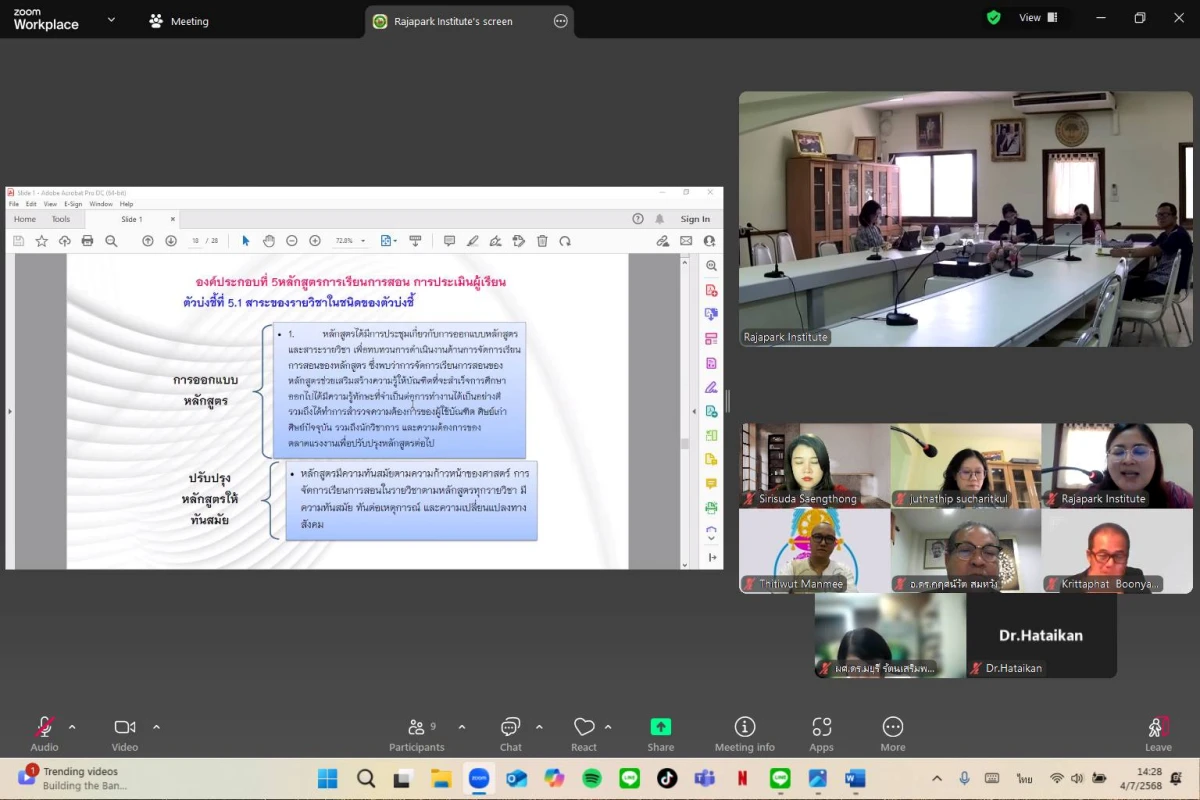Open Spotify from the Windows taskbar
1200x800 pixels.
[x=592, y=778]
